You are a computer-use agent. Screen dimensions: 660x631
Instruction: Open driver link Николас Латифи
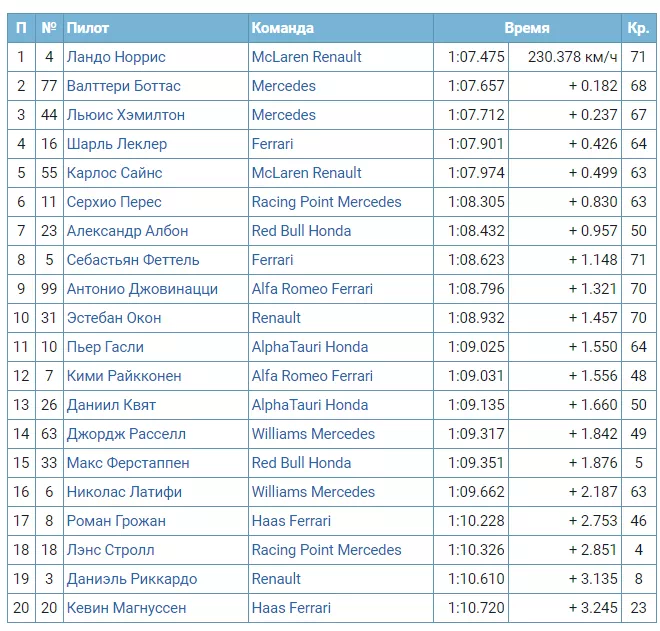125,492
